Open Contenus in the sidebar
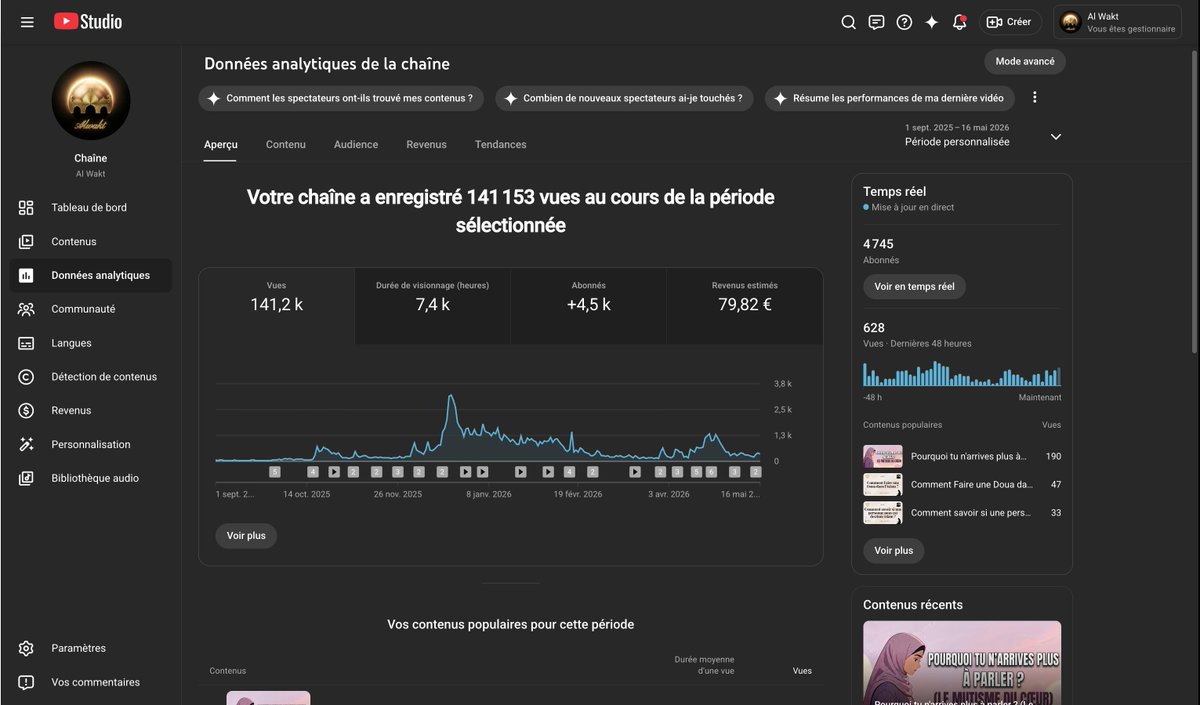 point(91,242)
